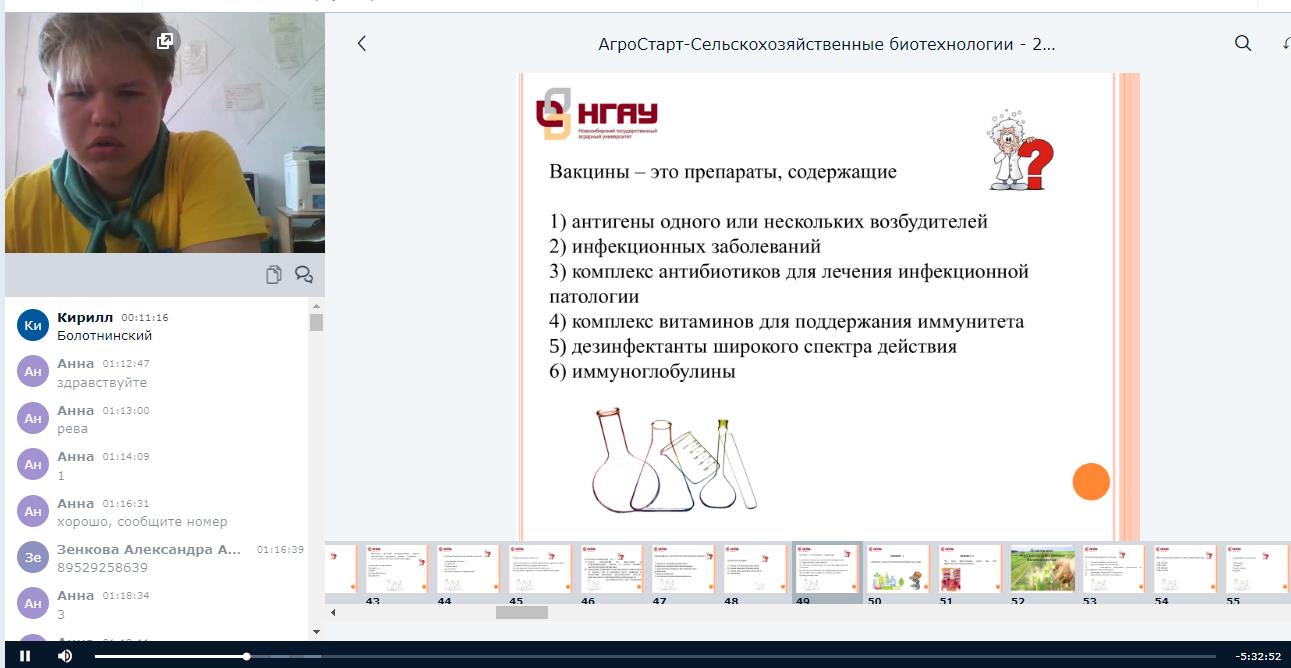Click the АгроСтарт presentation title

pyautogui.click(x=826, y=44)
